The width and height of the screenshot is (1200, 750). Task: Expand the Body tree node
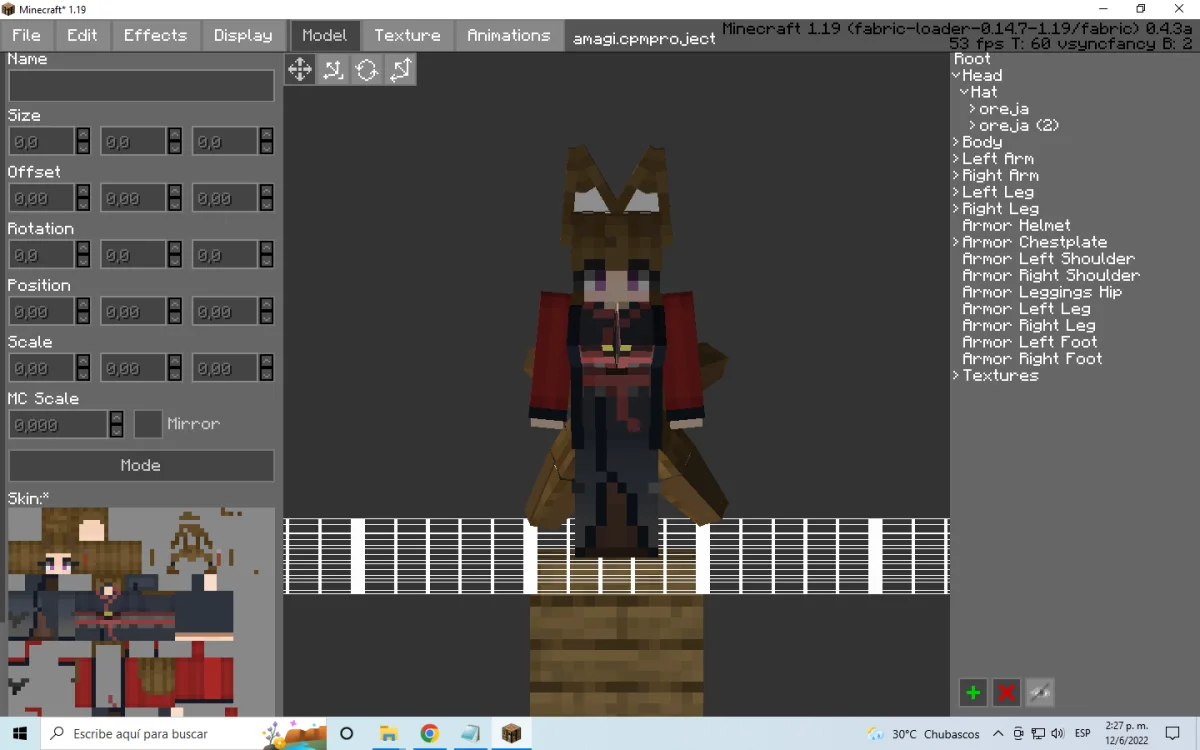click(956, 142)
